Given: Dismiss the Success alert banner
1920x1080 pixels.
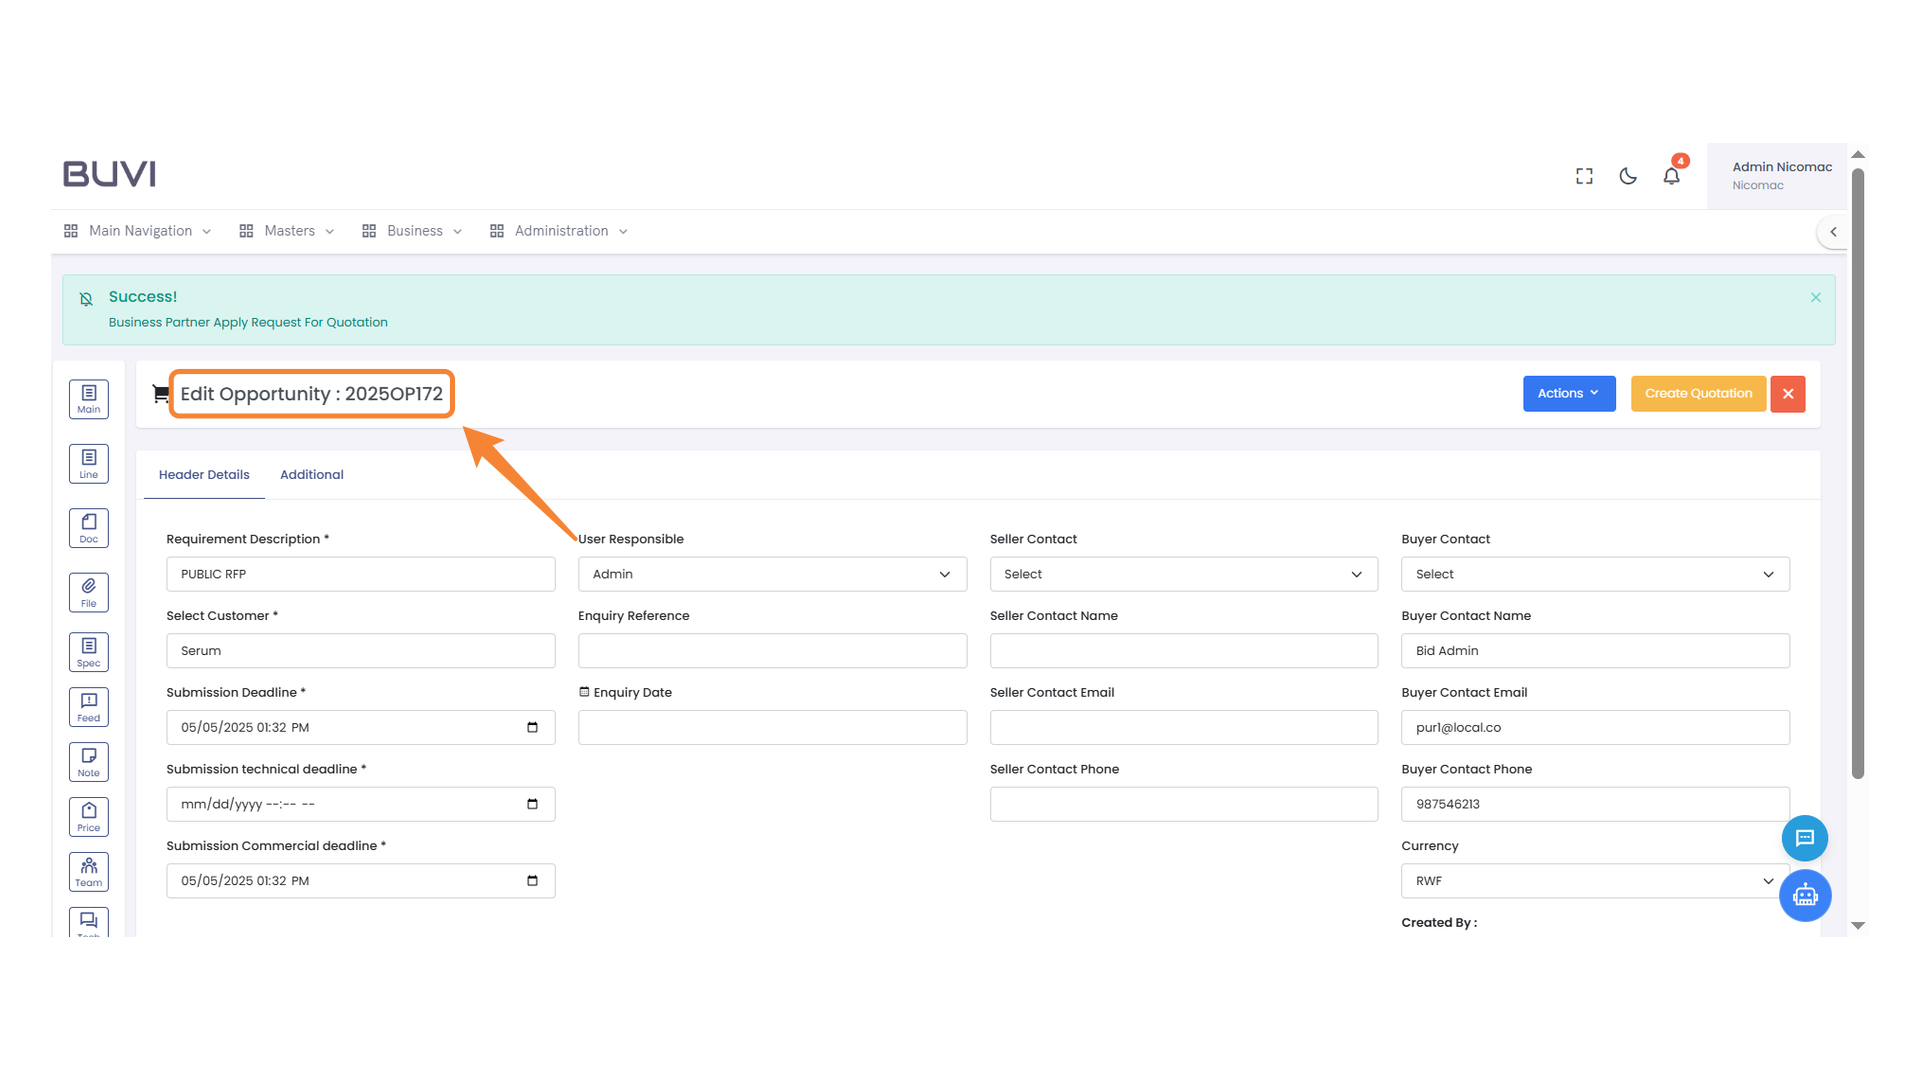Looking at the screenshot, I should click(x=1815, y=298).
